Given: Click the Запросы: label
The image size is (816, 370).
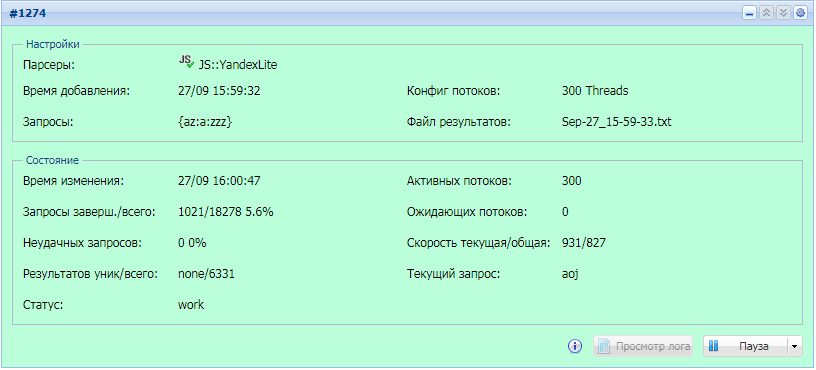Looking at the screenshot, I should 48,123.
